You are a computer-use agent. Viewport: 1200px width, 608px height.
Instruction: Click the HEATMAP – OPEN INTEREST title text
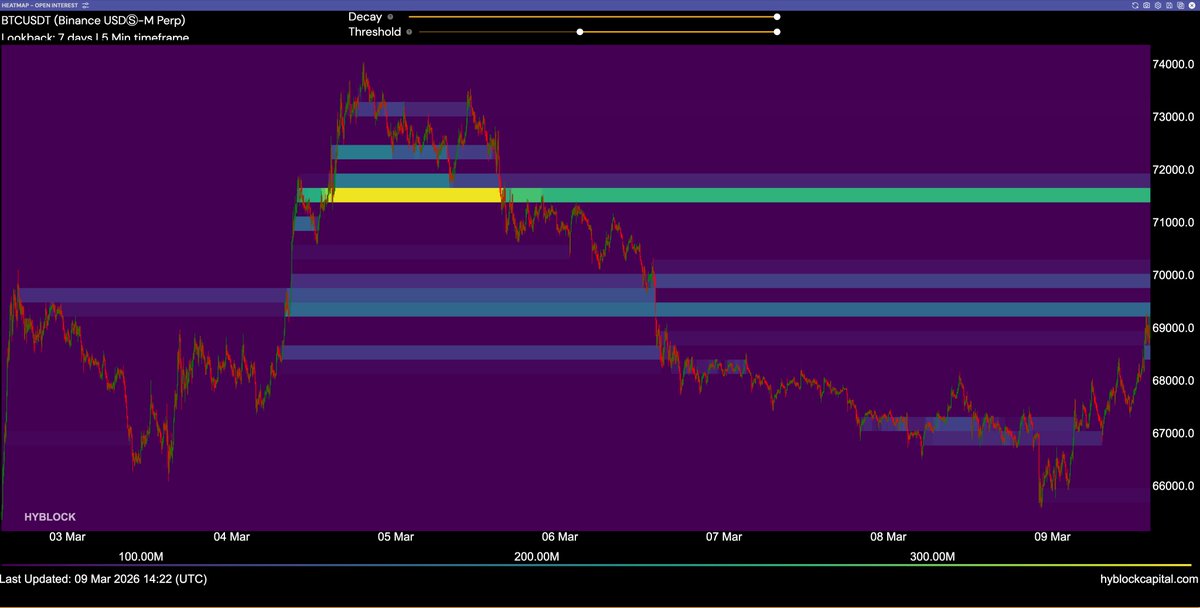point(40,5)
